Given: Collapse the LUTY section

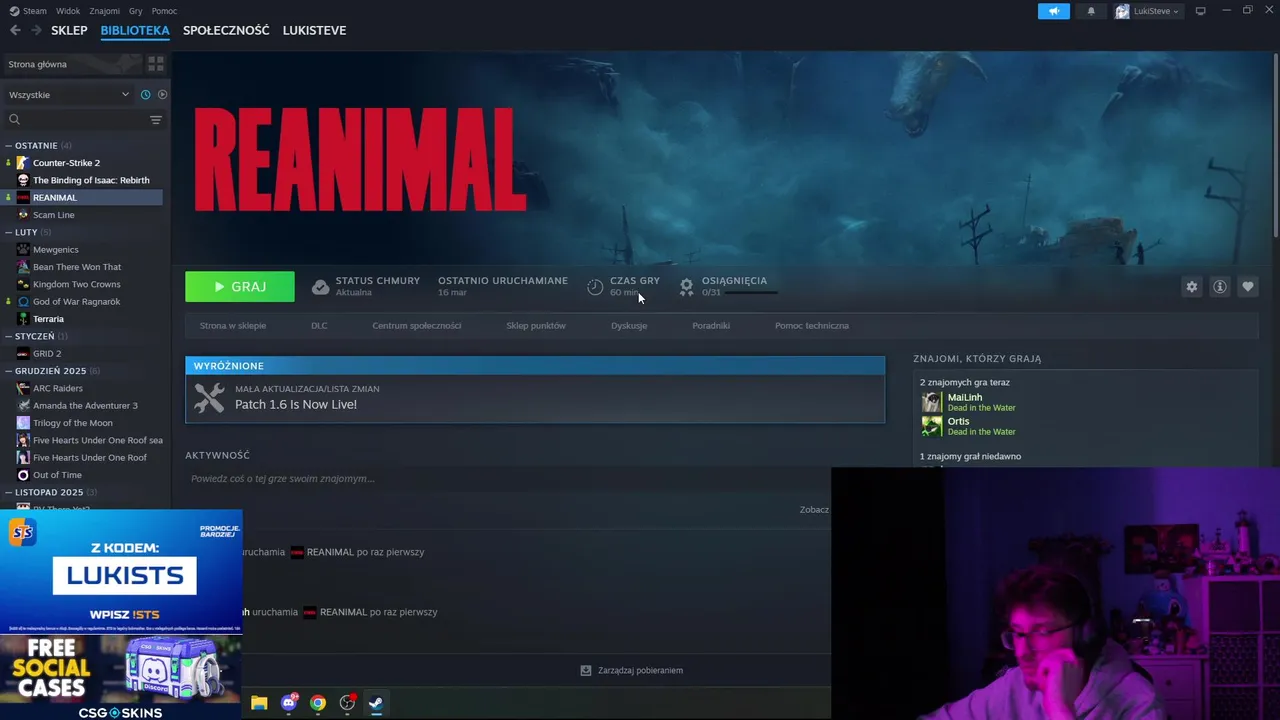Looking at the screenshot, I should point(8,232).
